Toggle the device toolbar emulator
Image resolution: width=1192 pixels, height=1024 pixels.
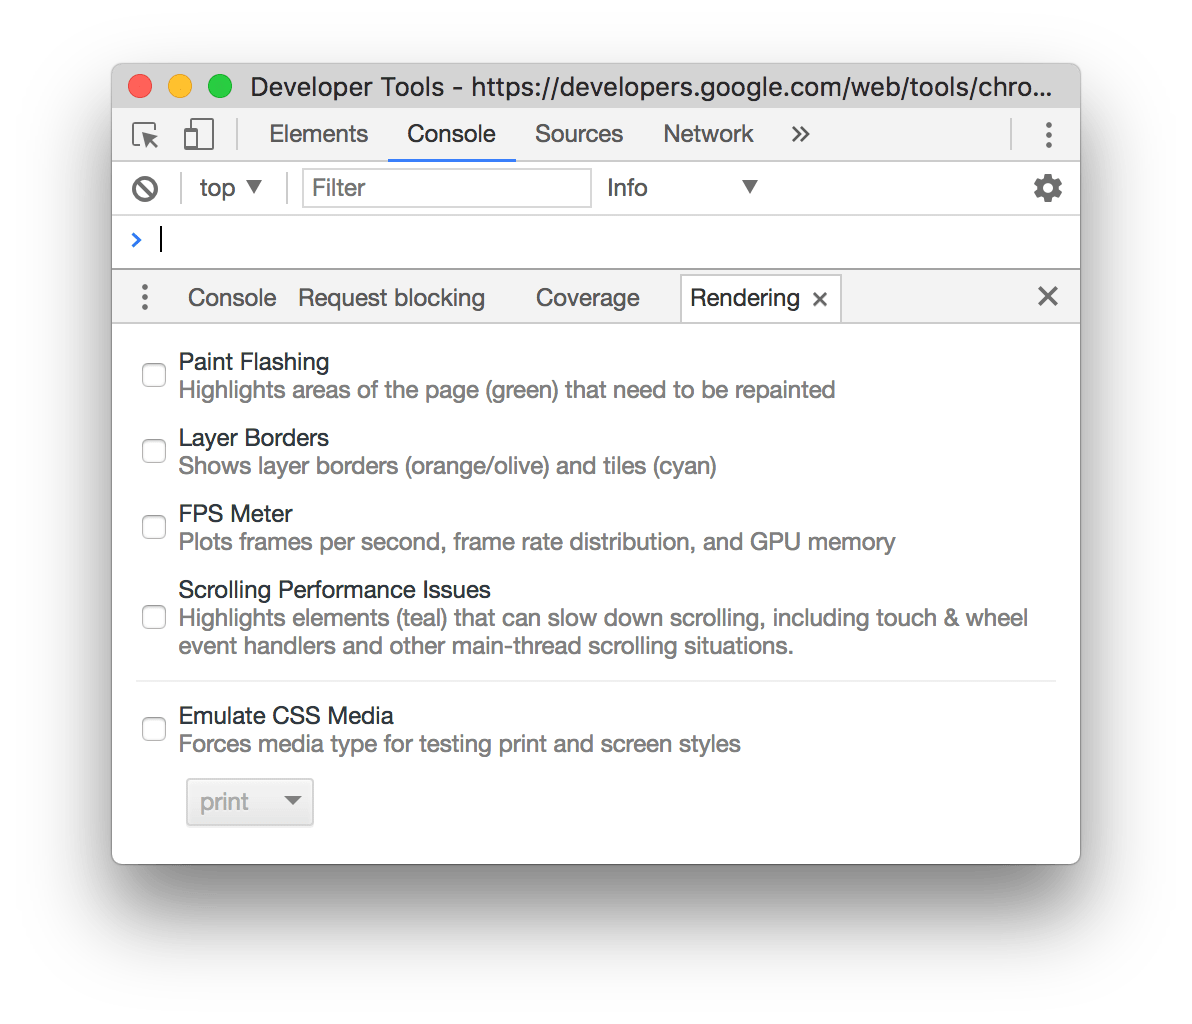tap(197, 134)
